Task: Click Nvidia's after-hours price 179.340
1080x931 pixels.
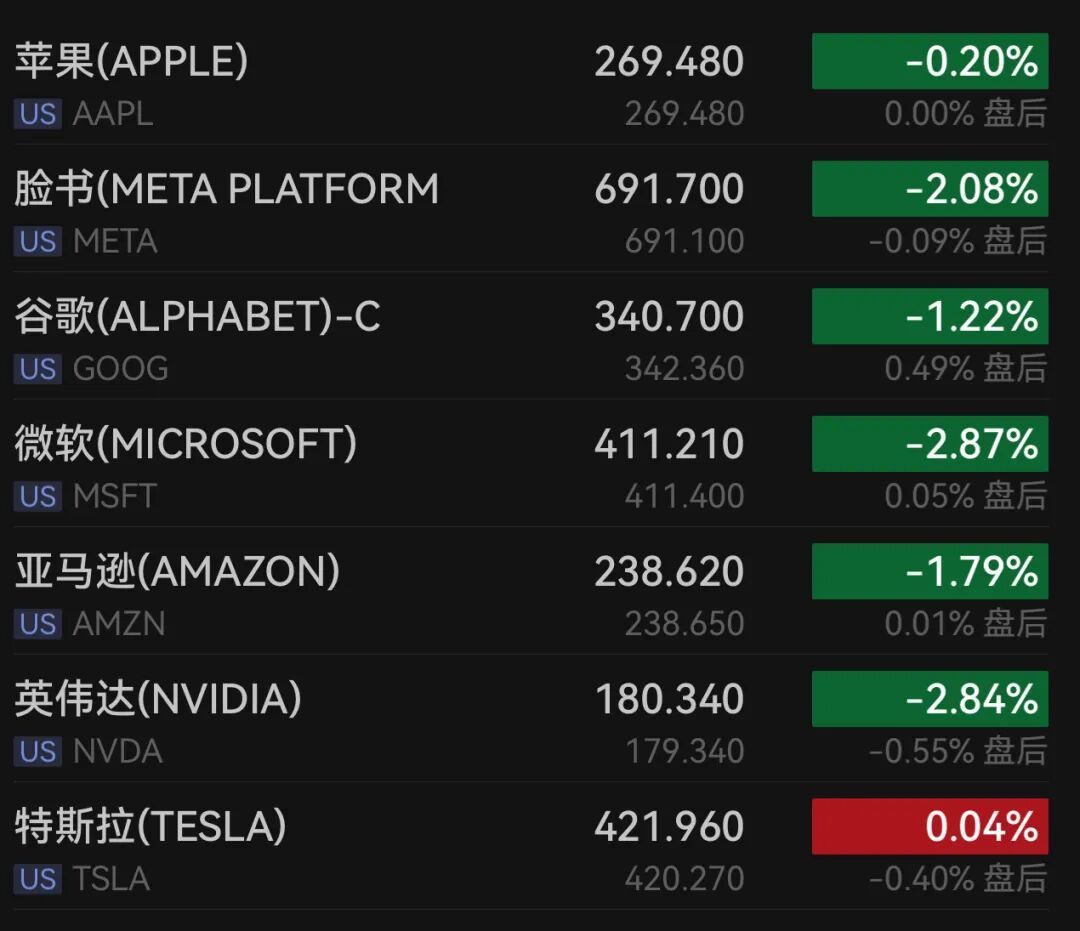Action: [684, 752]
